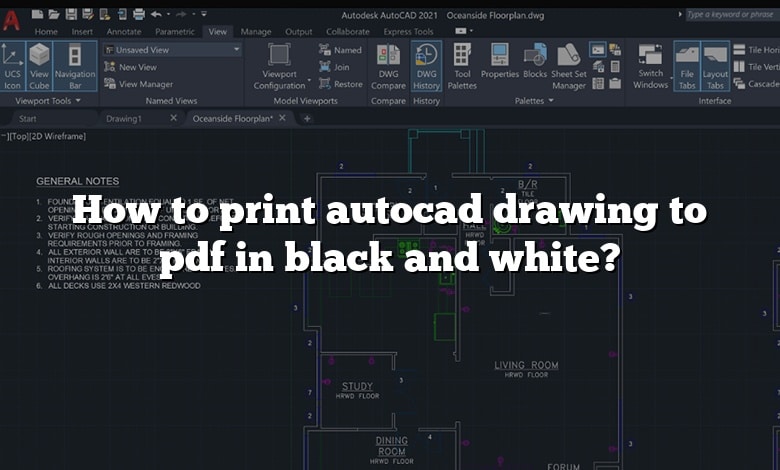This screenshot has width=780, height=470.
Task: Switch to the Manage ribbon tab
Action: click(256, 31)
